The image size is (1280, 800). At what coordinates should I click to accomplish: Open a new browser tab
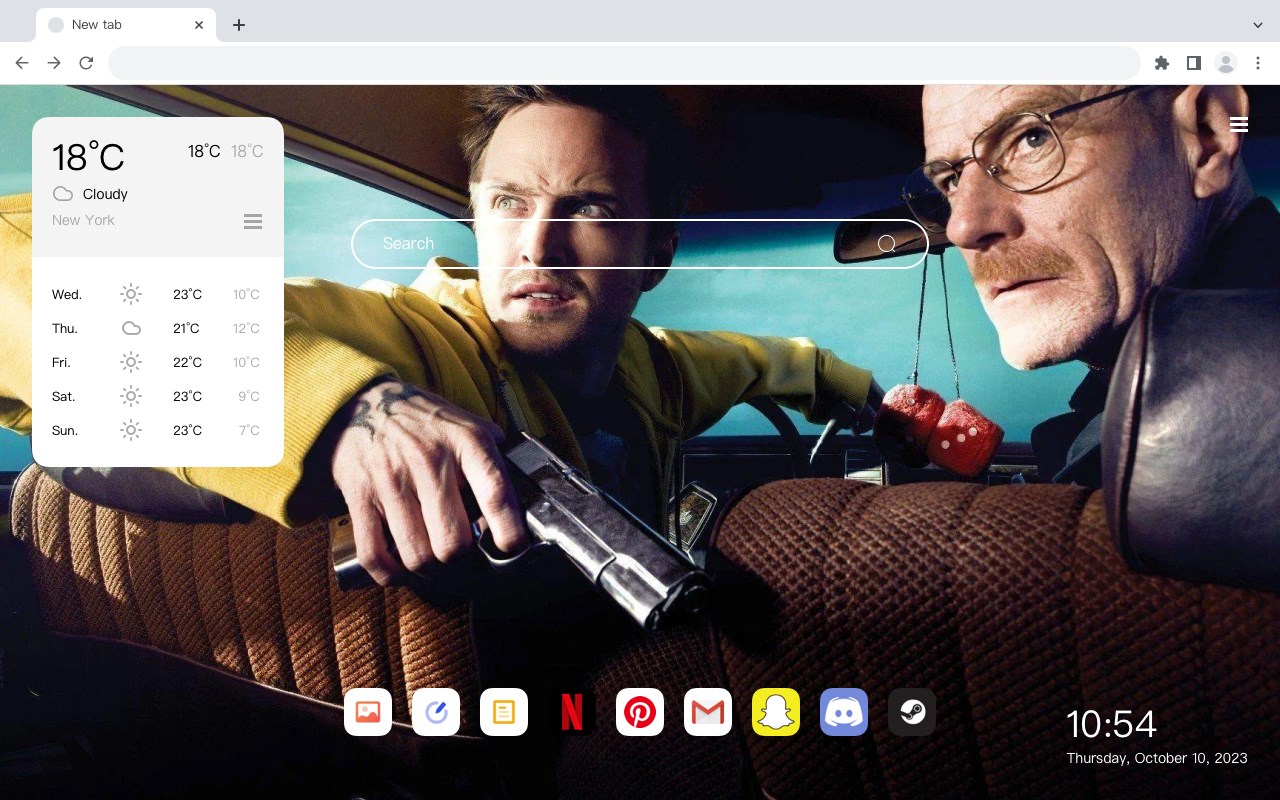(x=238, y=25)
